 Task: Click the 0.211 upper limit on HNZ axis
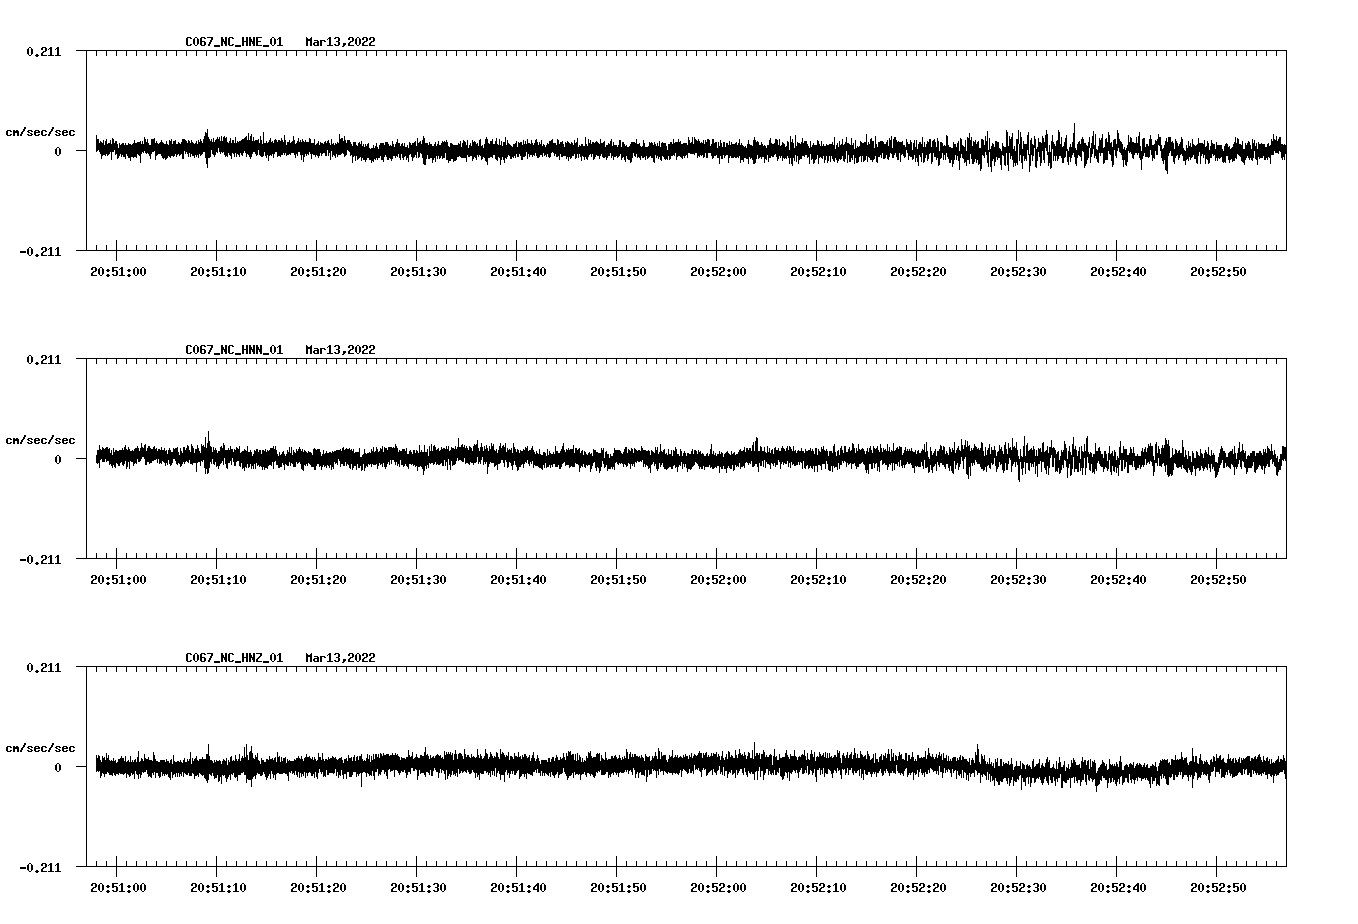point(43,668)
